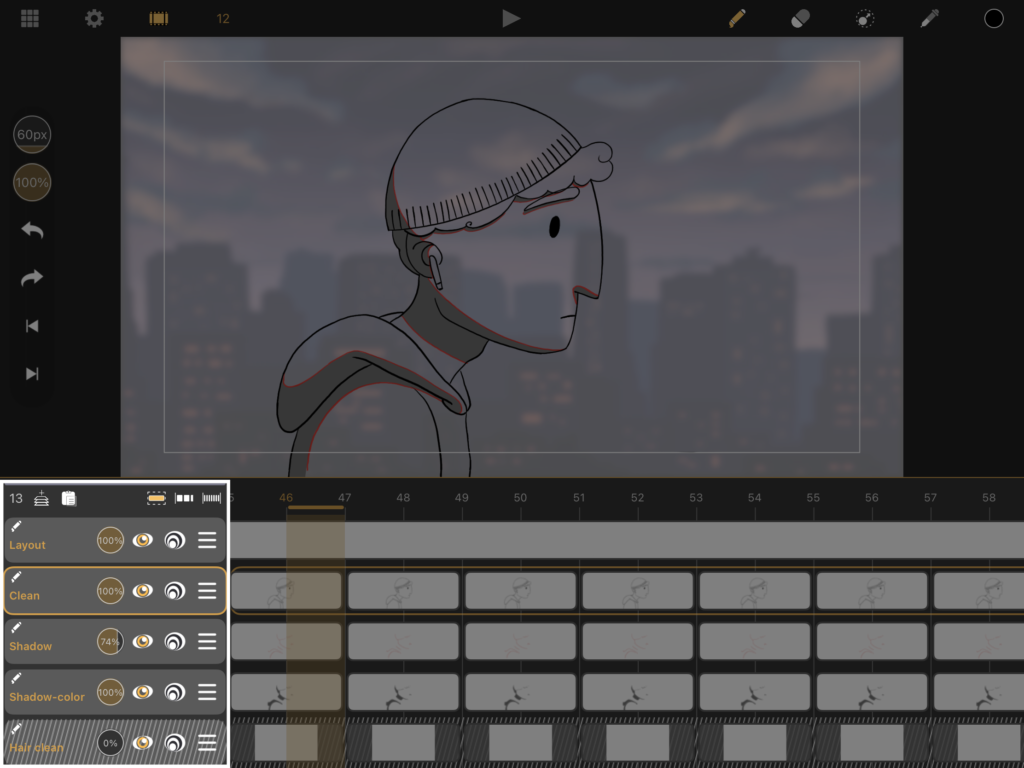Toggle onion skin for Clean layer

(174, 591)
